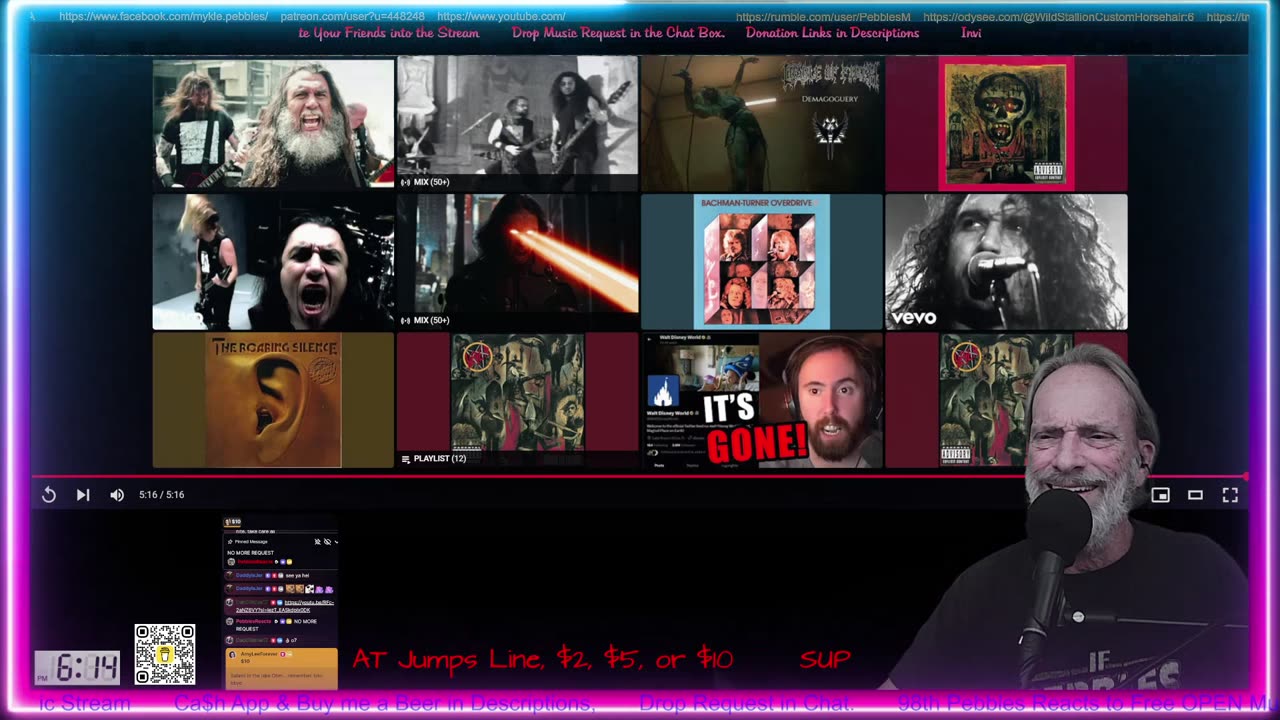Image resolution: width=1280 pixels, height=720 pixels.
Task: Click the orange $10 super chat message
Action: [x=281, y=668]
